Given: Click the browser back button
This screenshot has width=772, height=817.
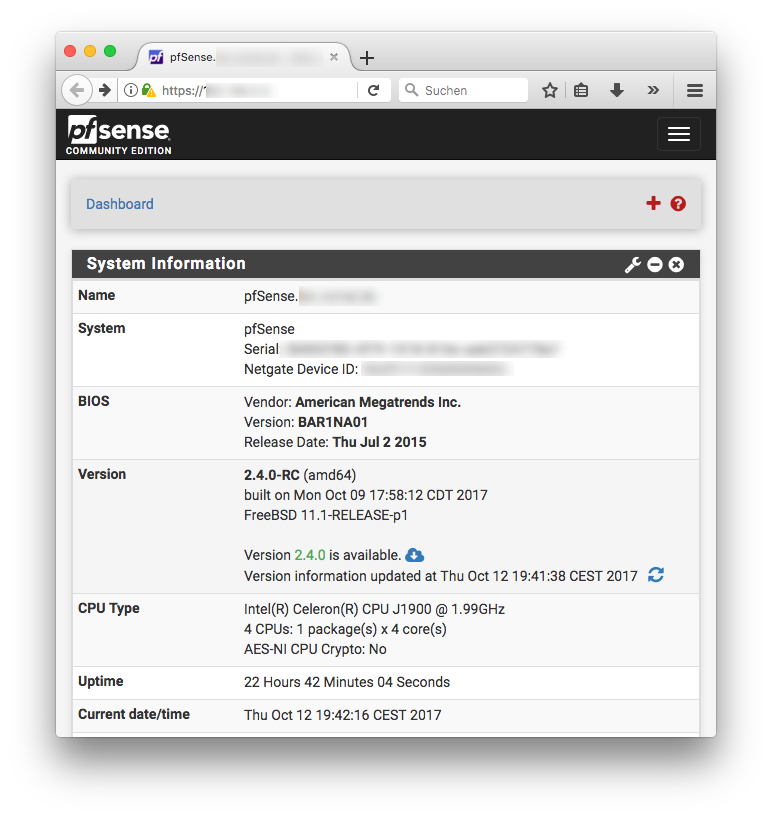Looking at the screenshot, I should point(77,90).
